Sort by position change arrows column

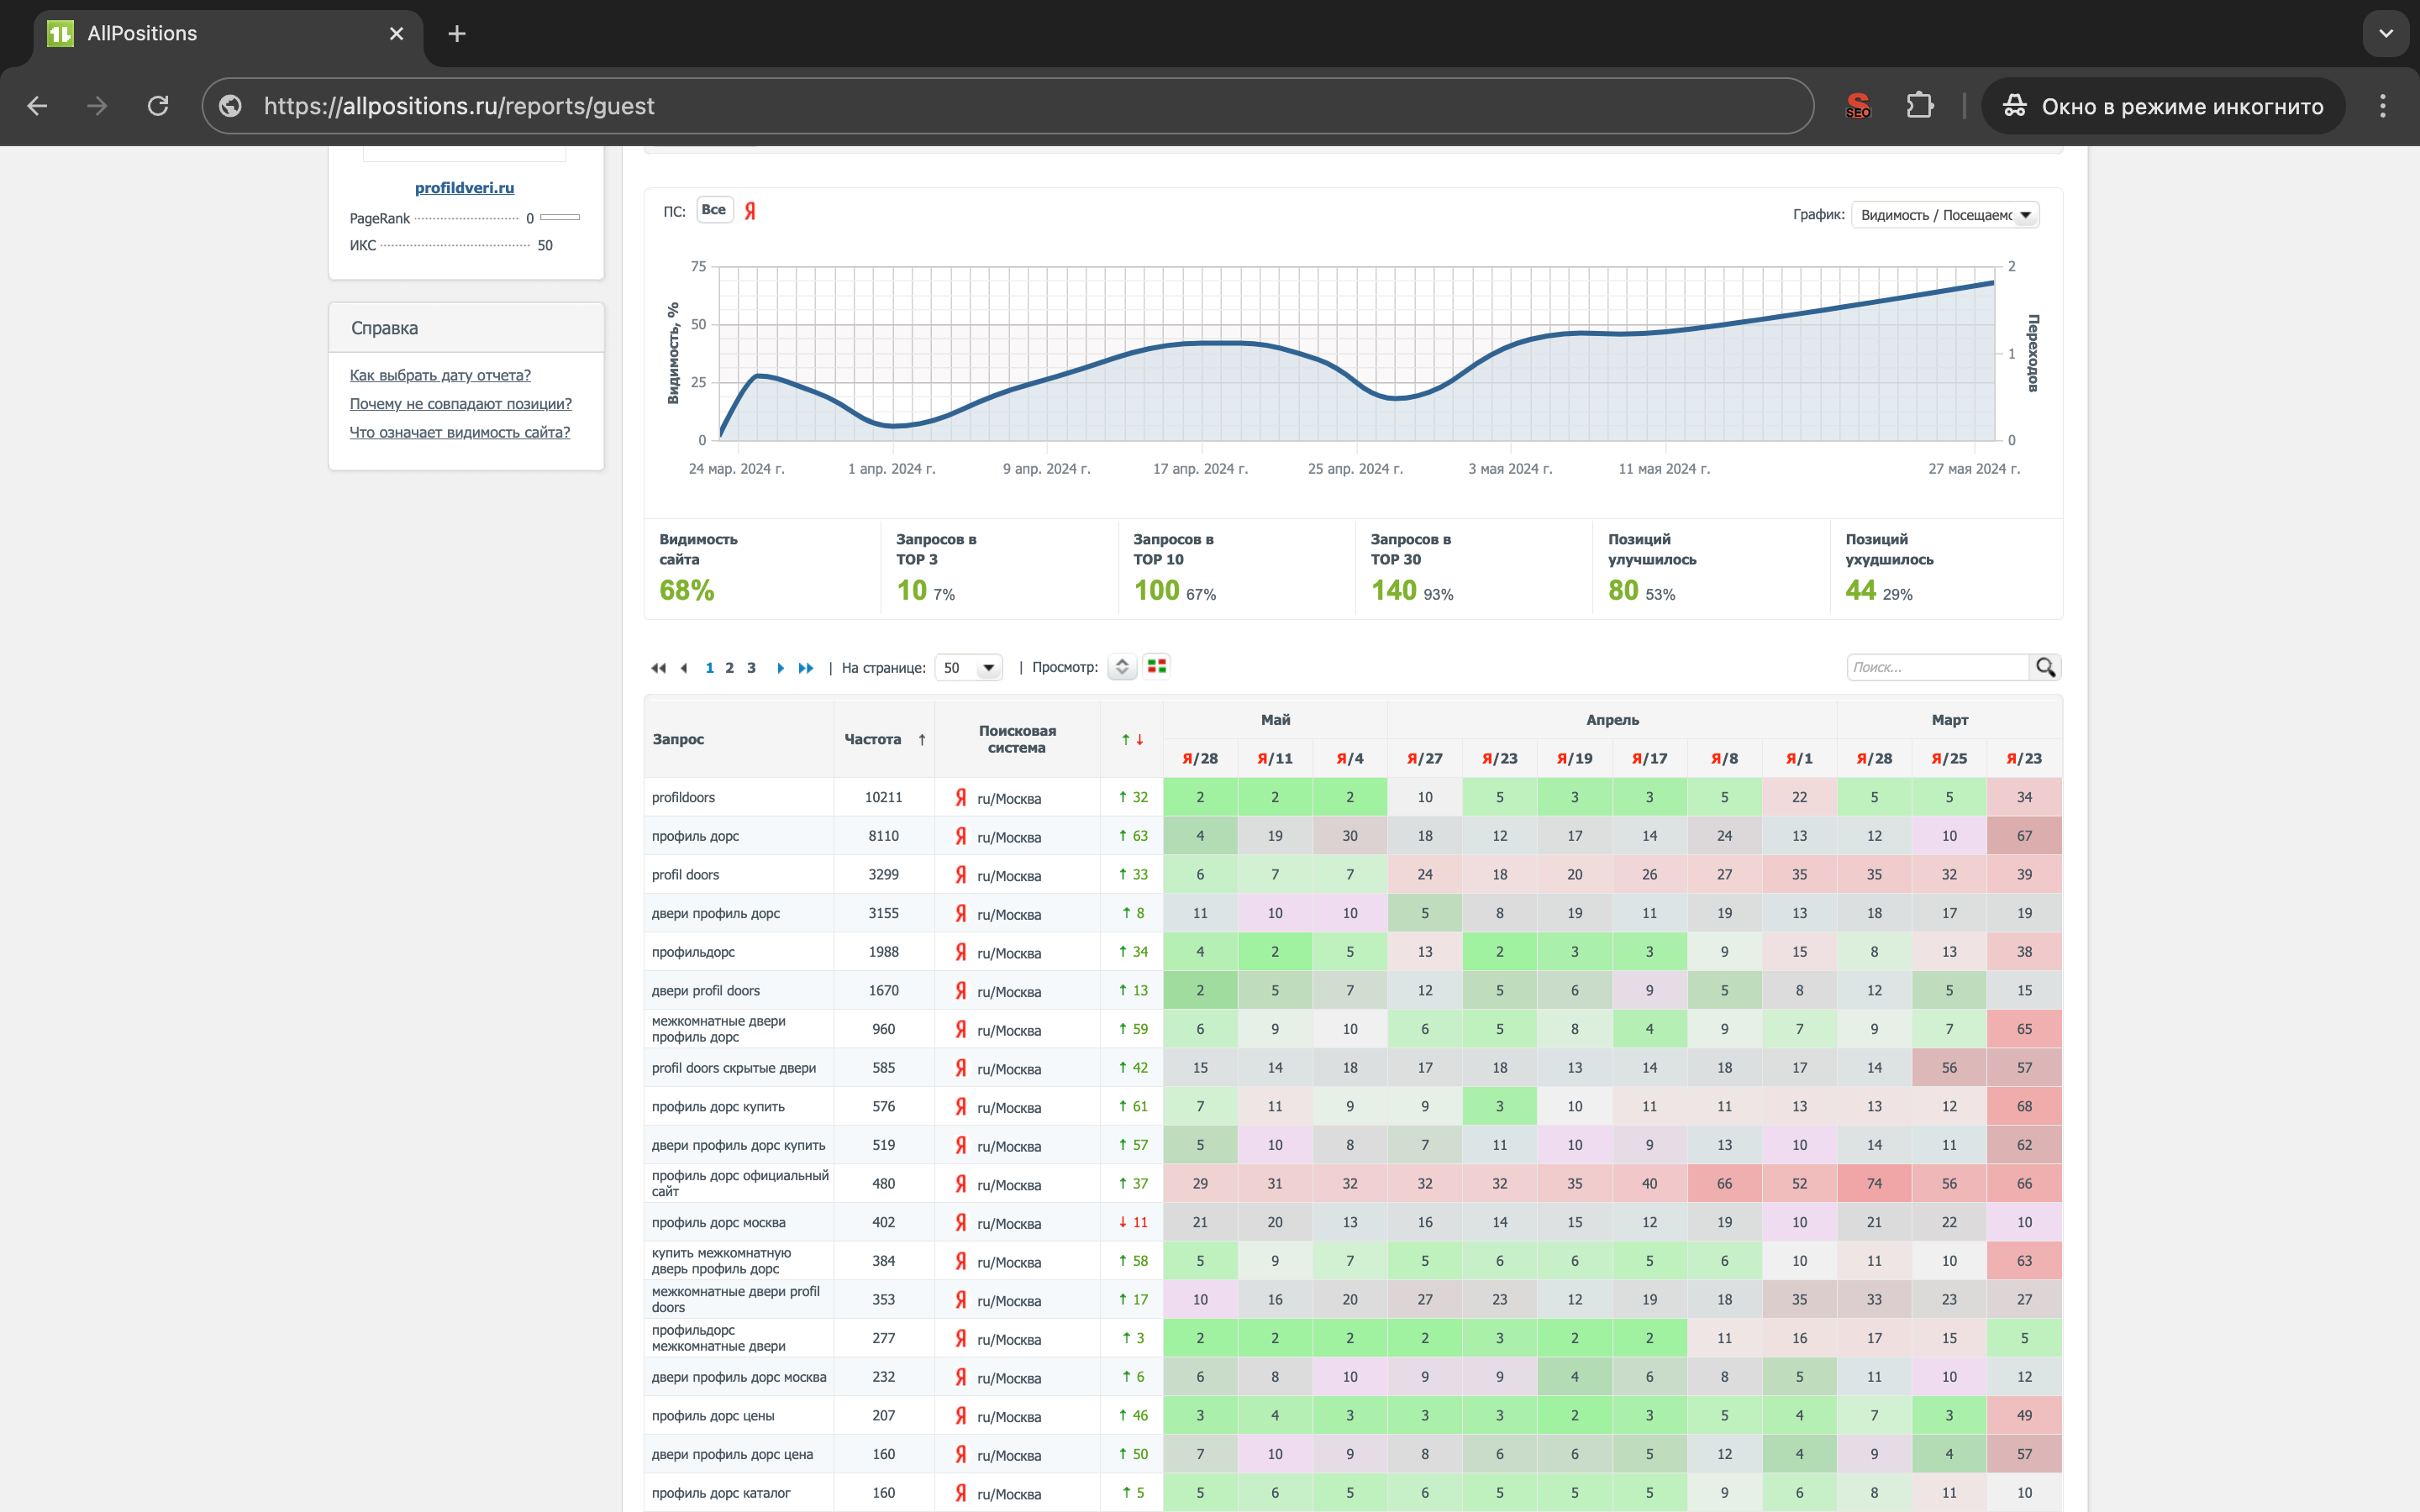(1132, 740)
